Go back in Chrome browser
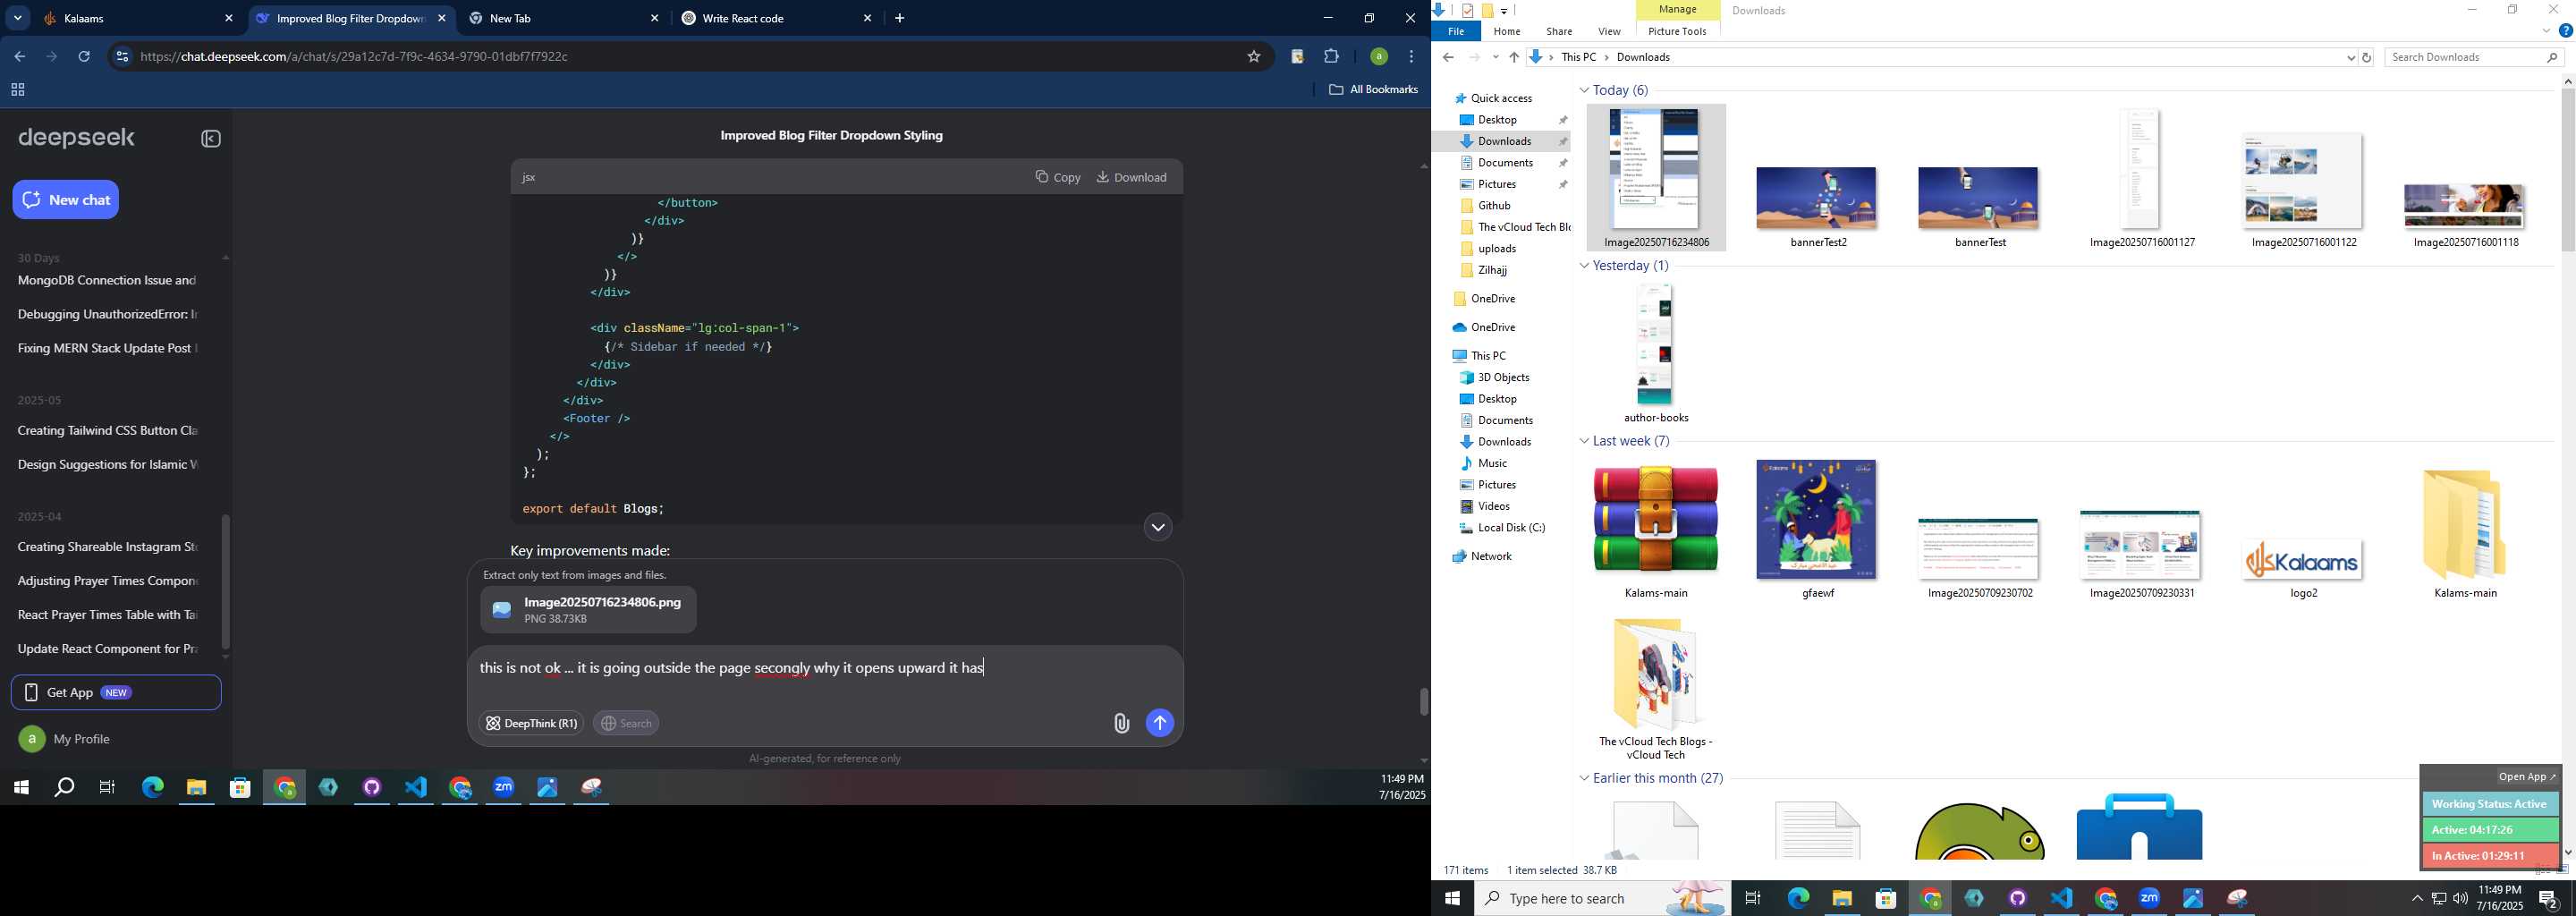 (x=20, y=57)
